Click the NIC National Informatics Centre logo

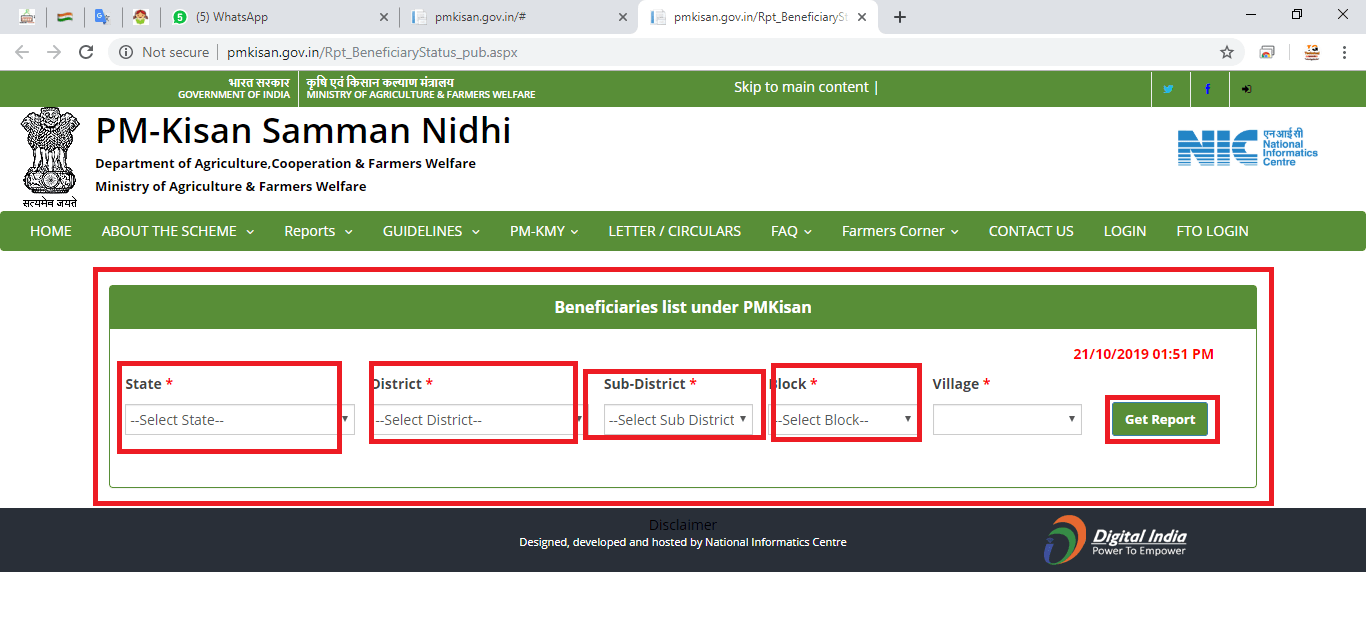[1248, 147]
